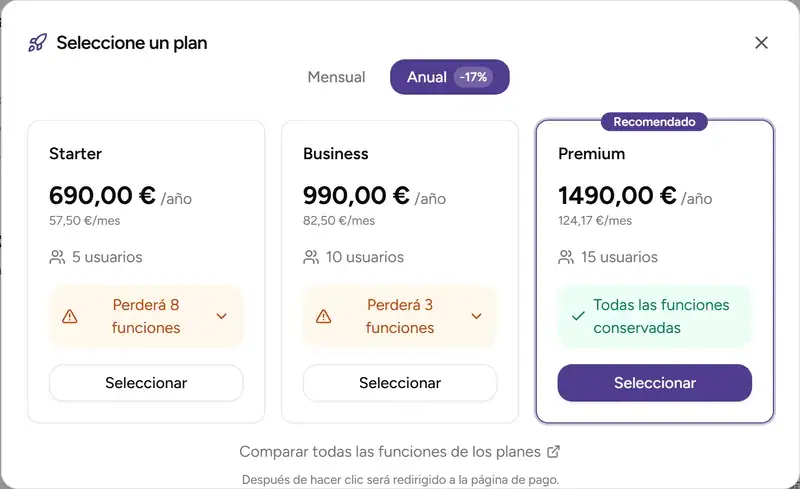
Task: Expand the 'Perderá 8 funciones' chevron
Action: pos(222,316)
